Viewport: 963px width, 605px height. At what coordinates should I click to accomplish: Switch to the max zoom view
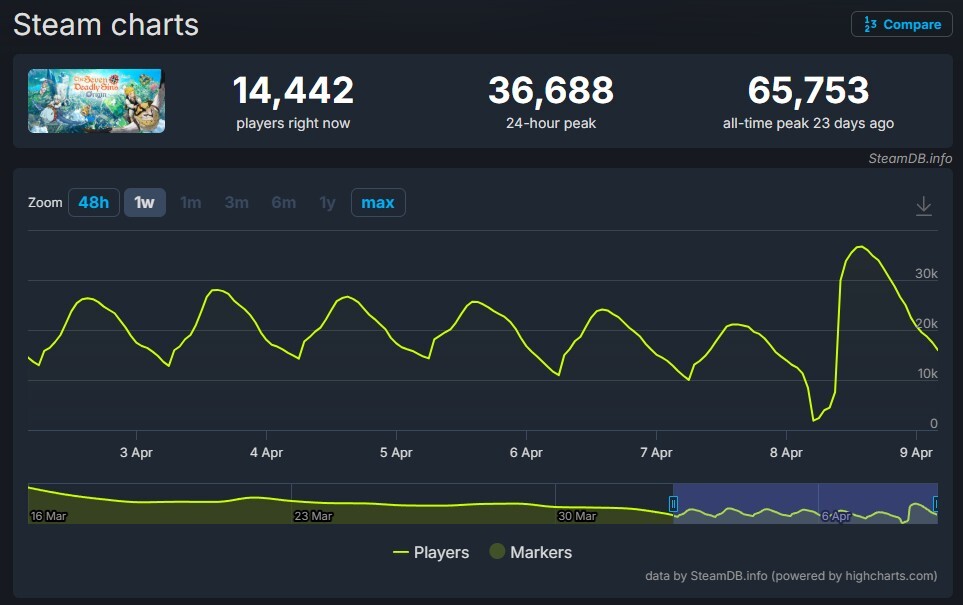point(377,202)
